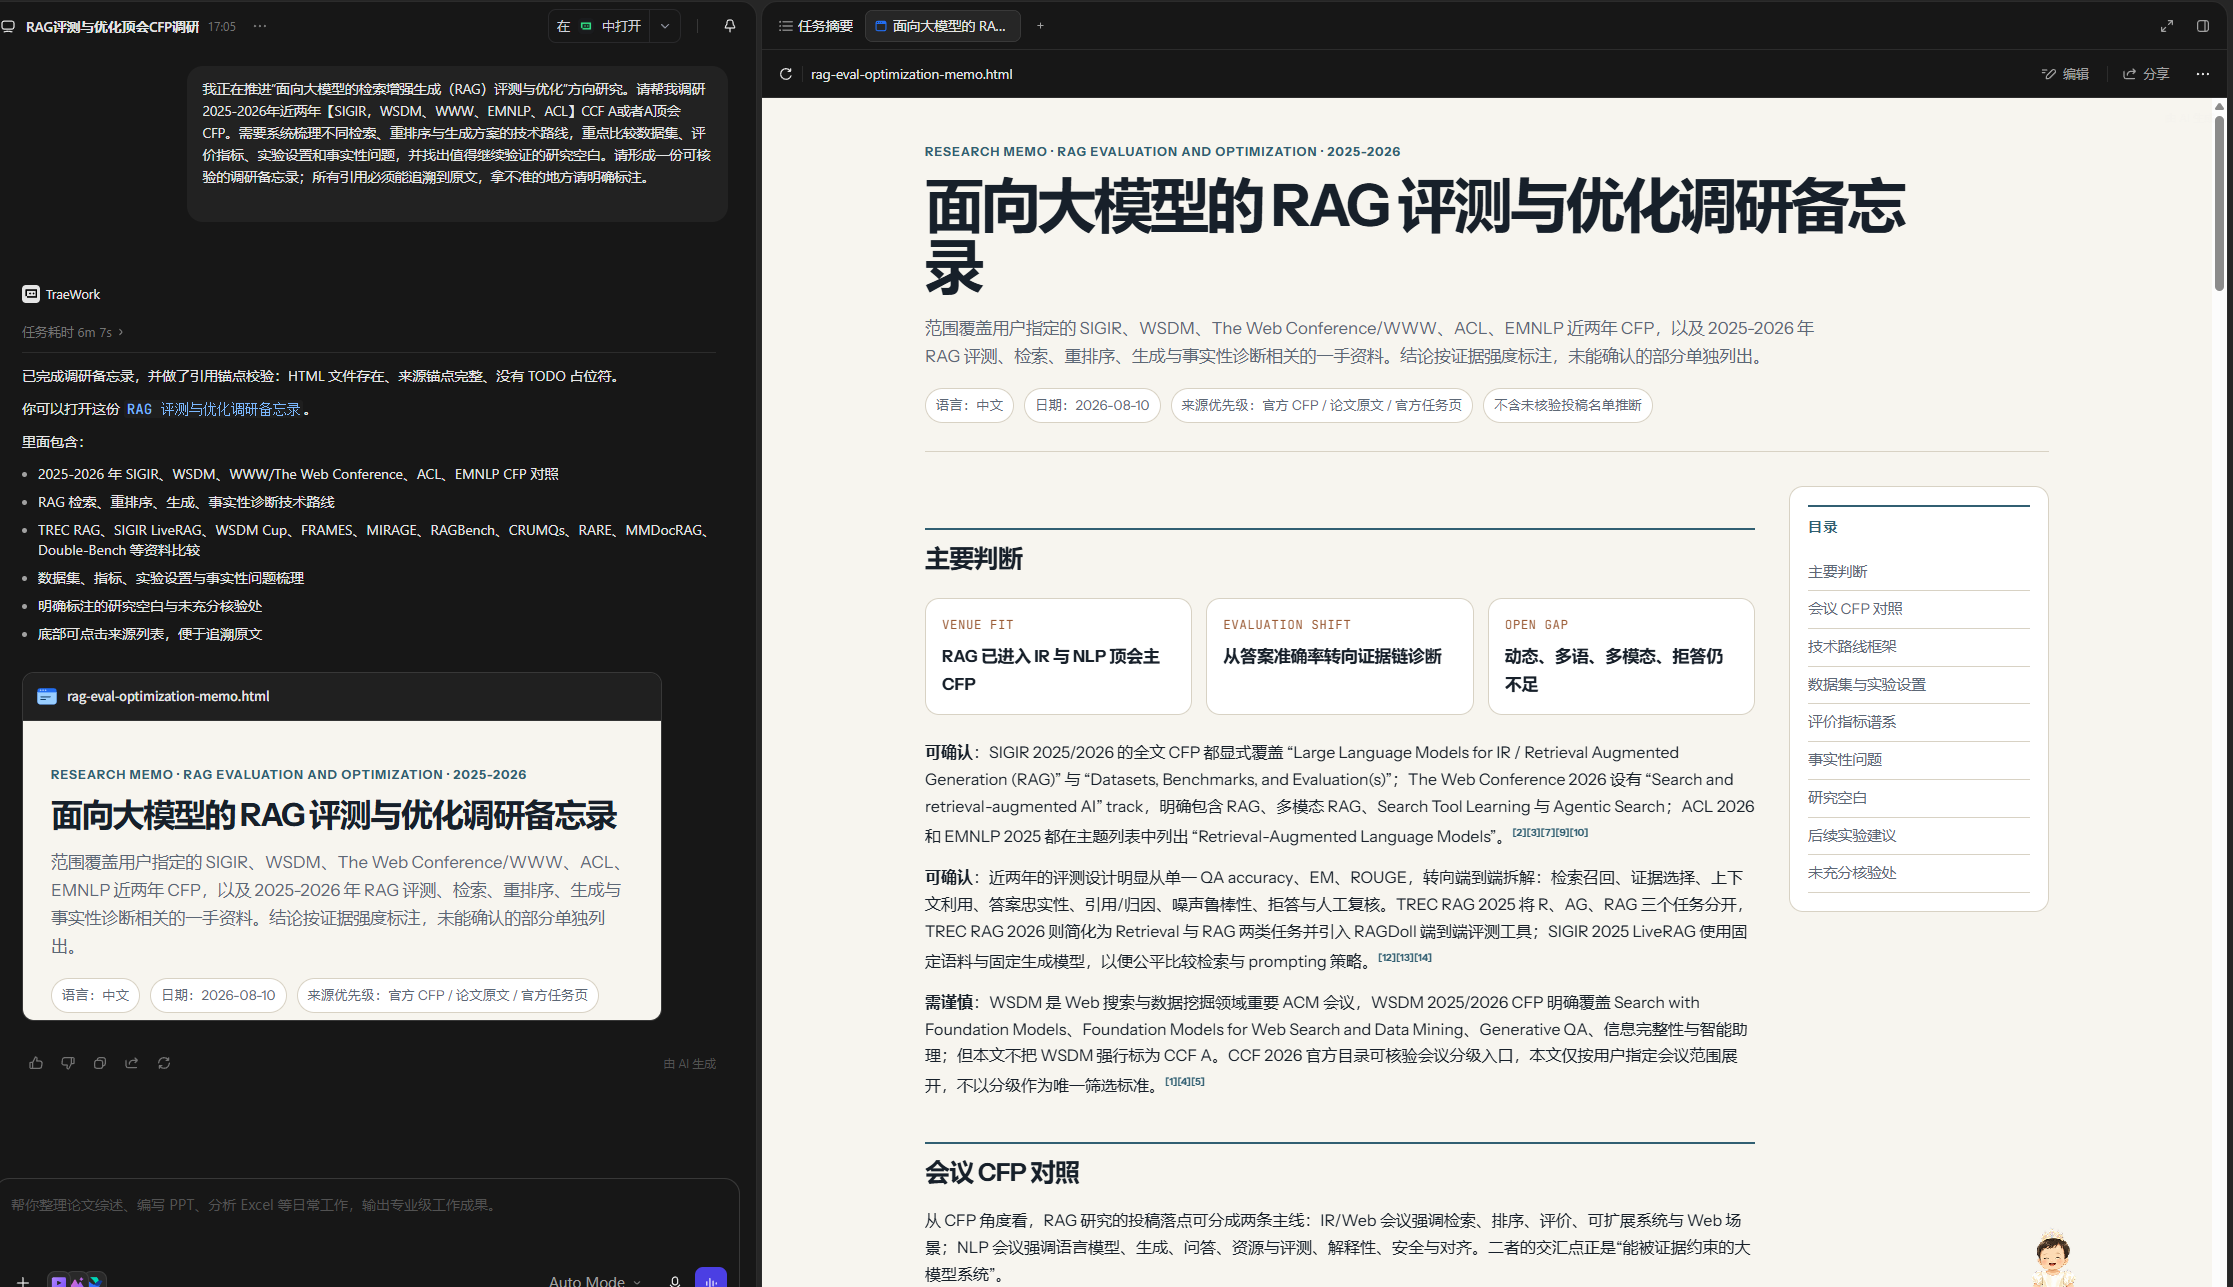The height and width of the screenshot is (1287, 2233).
Task: Click the 语言：中文 tag in preview
Action: point(969,405)
